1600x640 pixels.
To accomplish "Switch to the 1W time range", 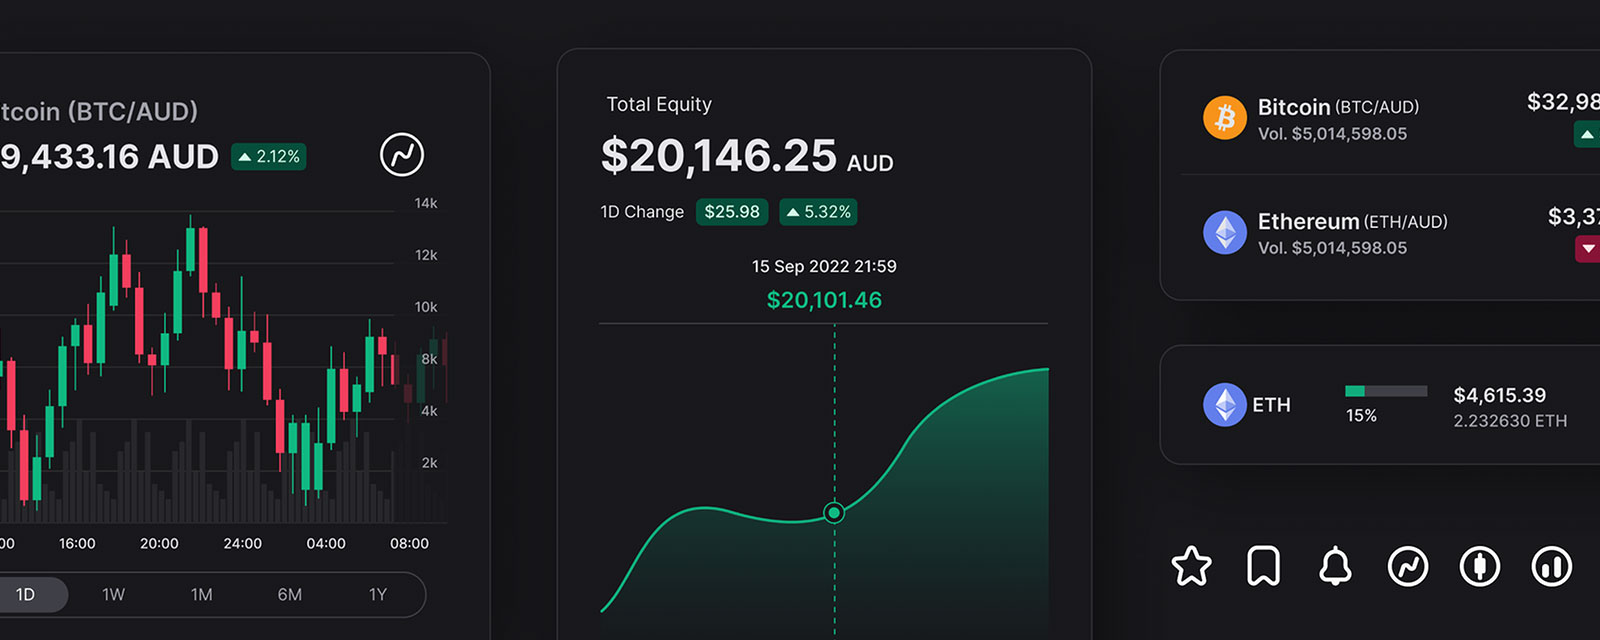I will pos(114,594).
